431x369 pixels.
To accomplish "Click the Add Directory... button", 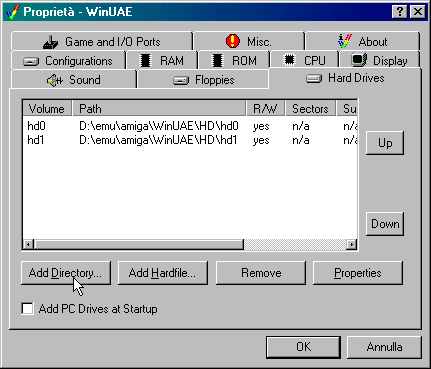I will pos(66,273).
